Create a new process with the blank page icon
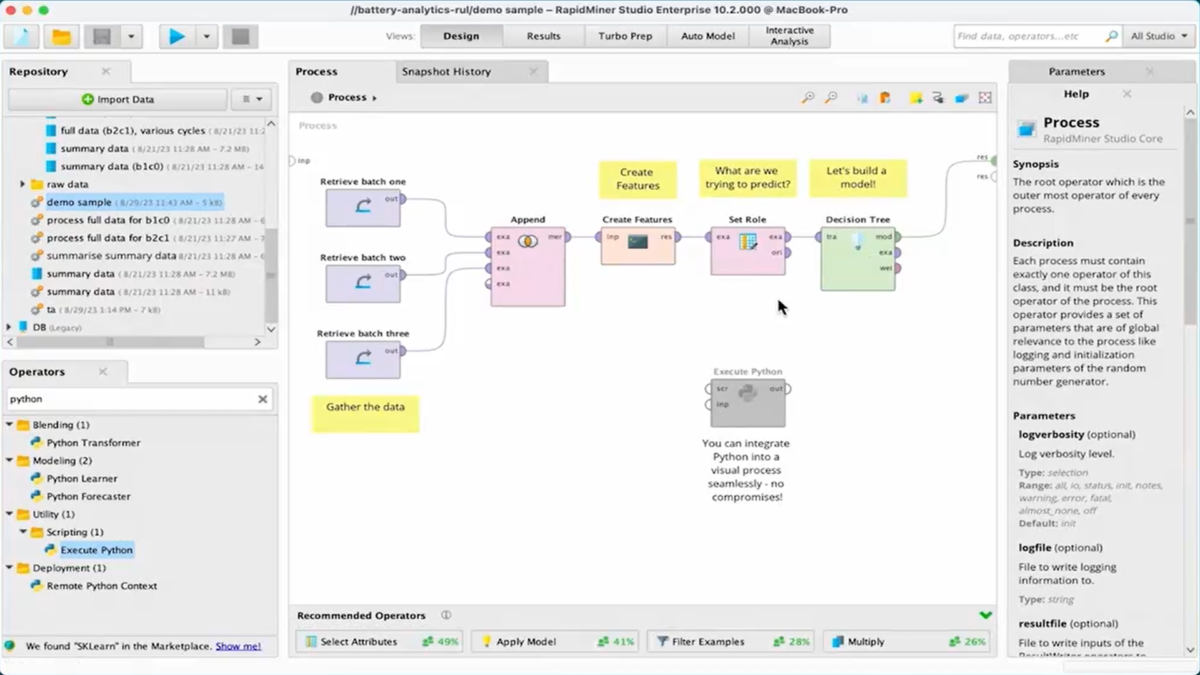Image resolution: width=1200 pixels, height=675 pixels. 22,36
